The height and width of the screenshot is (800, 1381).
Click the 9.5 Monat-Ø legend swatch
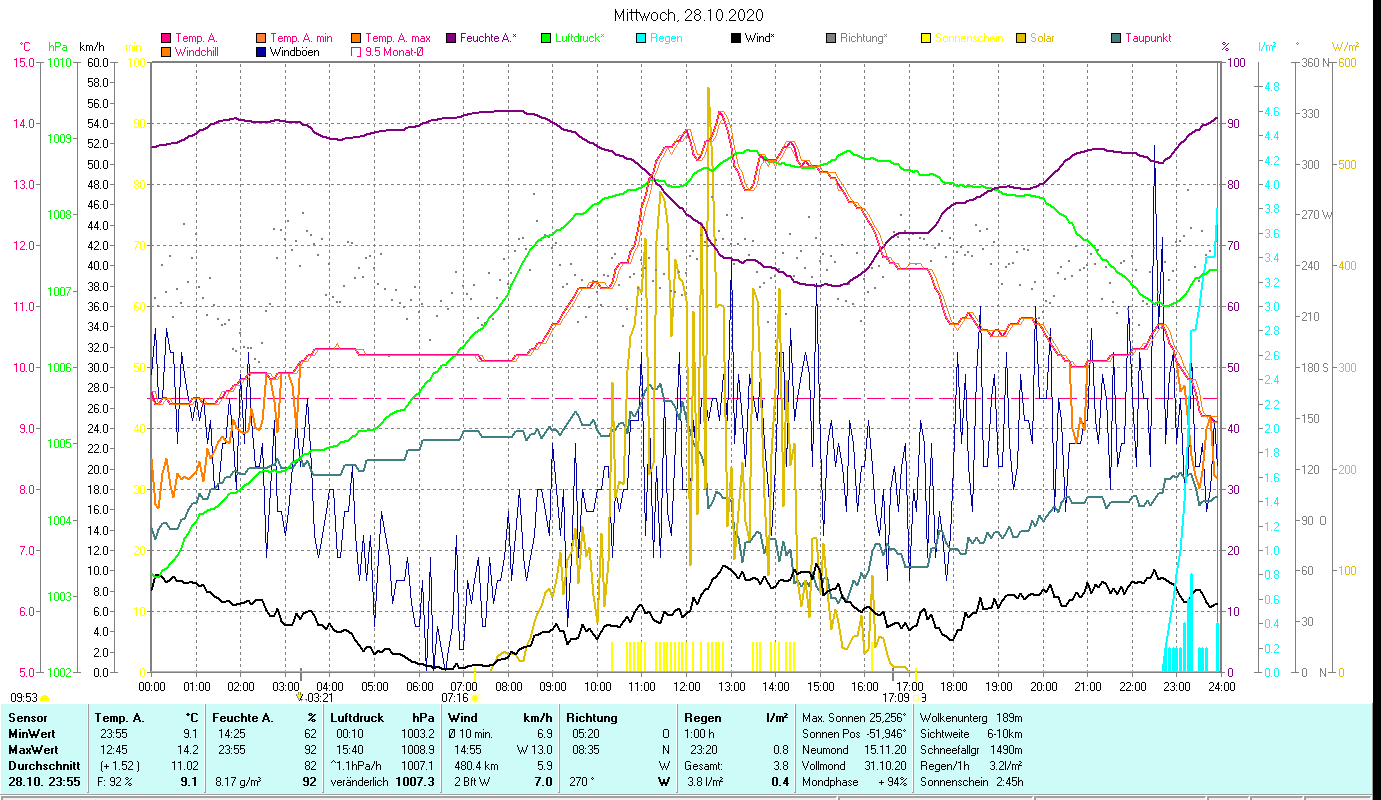[x=355, y=52]
